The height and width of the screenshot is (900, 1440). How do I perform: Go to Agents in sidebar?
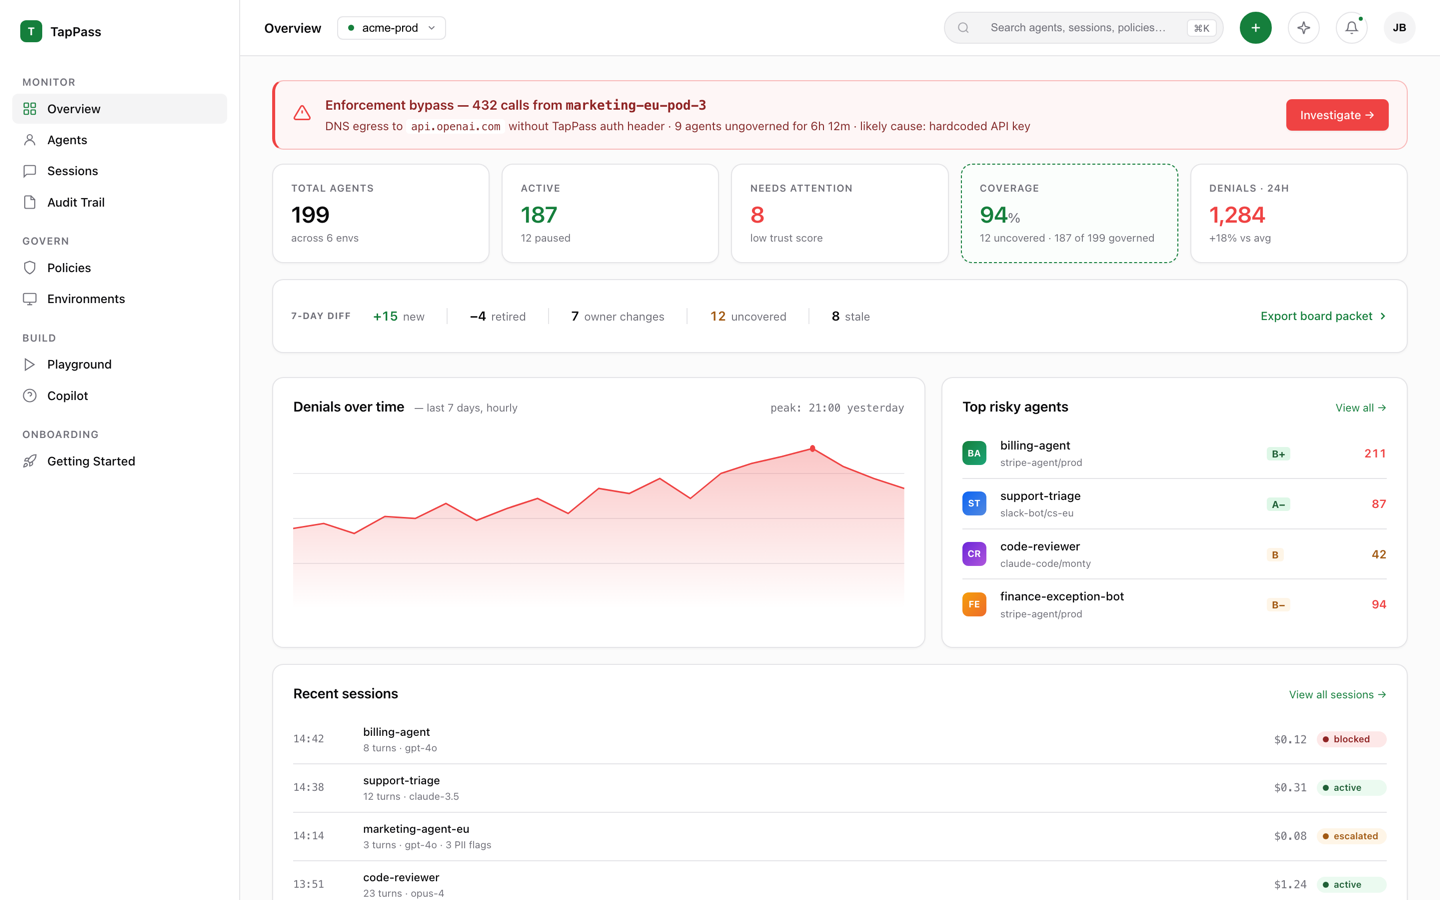[120, 140]
